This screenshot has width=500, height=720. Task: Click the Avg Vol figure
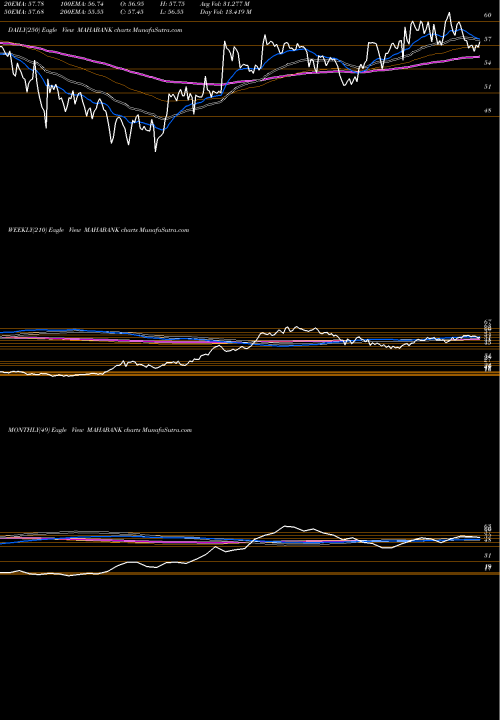[x=225, y=3]
